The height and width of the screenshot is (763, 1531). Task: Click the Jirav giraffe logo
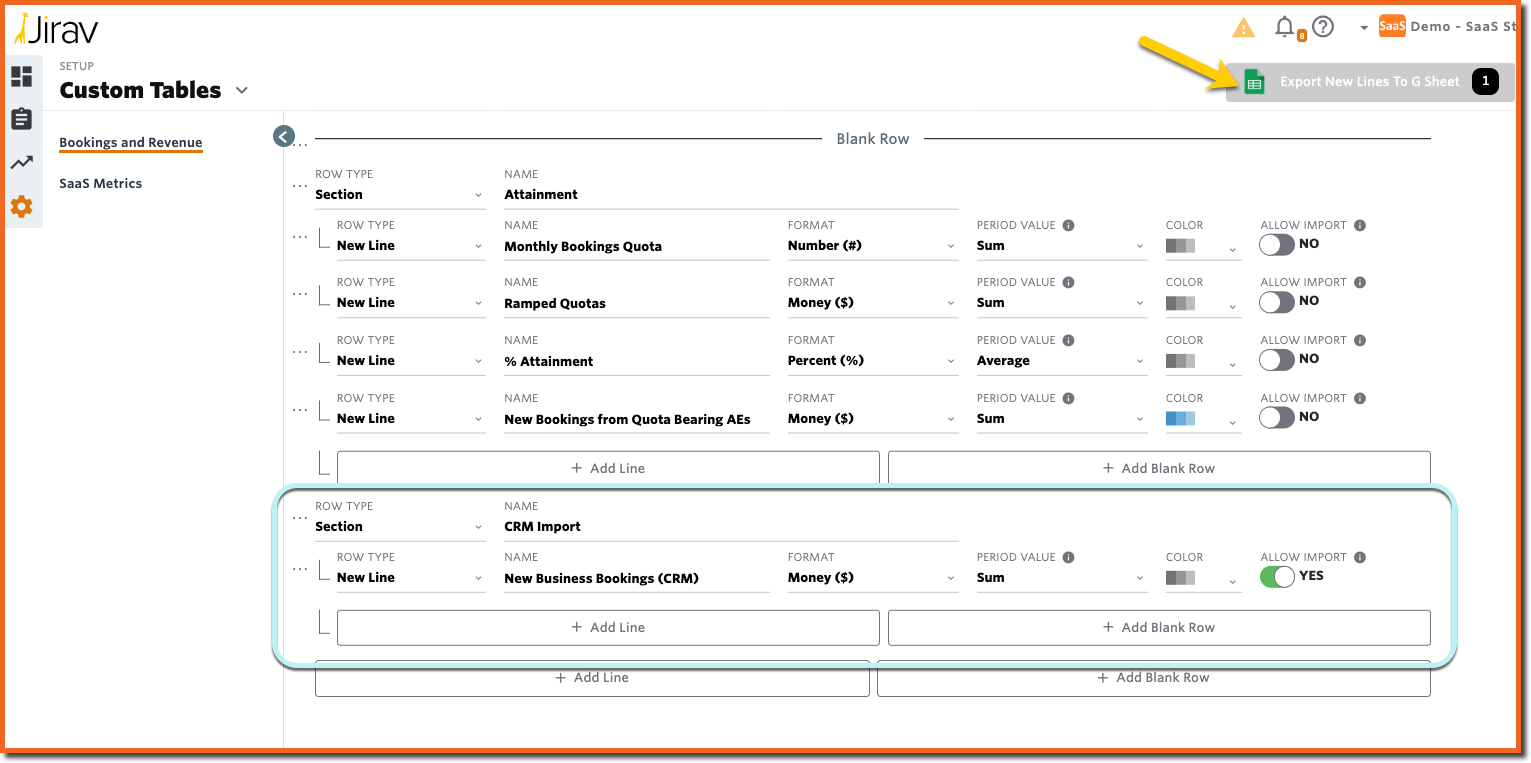[x=56, y=29]
